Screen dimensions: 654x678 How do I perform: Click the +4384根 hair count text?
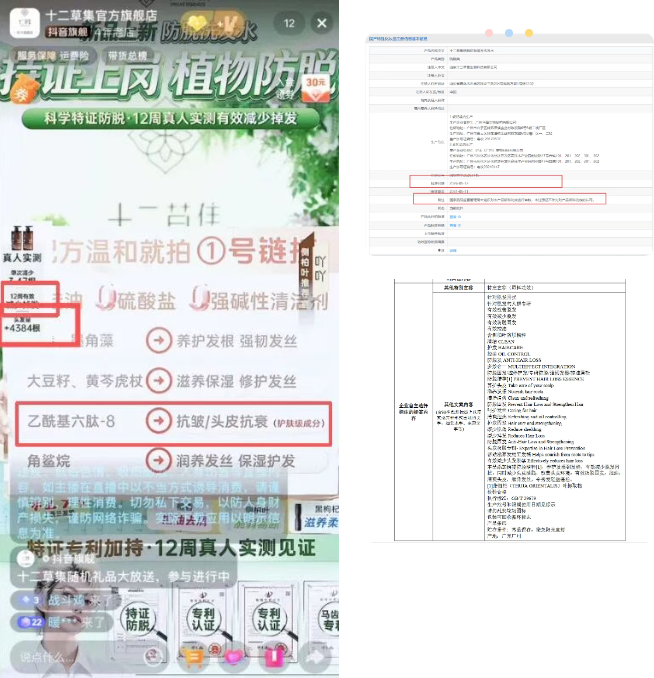pos(22,328)
